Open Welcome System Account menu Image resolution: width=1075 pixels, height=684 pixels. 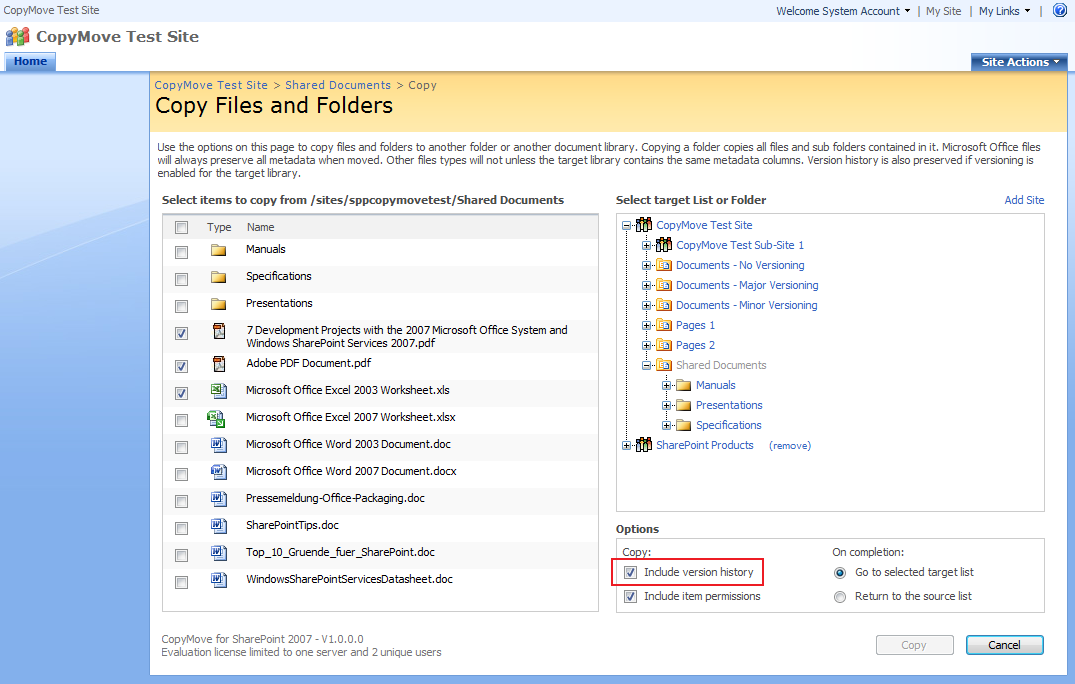pyautogui.click(x=843, y=11)
